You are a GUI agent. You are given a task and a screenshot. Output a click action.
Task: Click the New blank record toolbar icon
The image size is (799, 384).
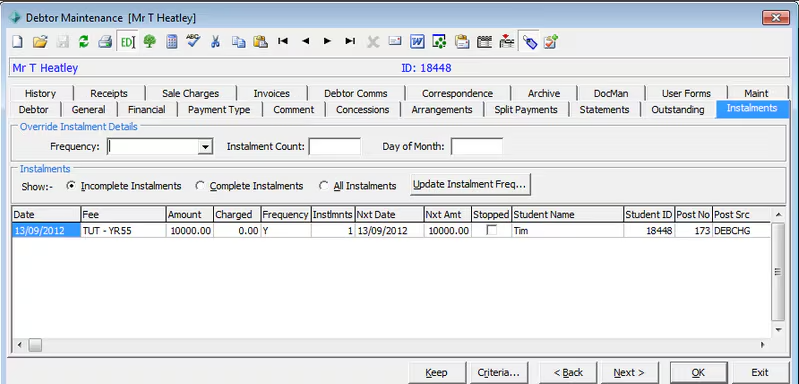[x=18, y=42]
